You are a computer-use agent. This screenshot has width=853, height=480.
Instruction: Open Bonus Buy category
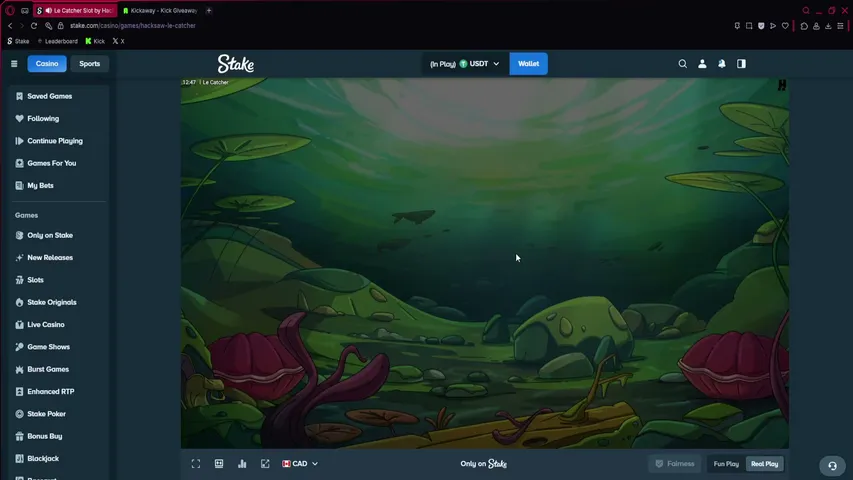(58, 436)
